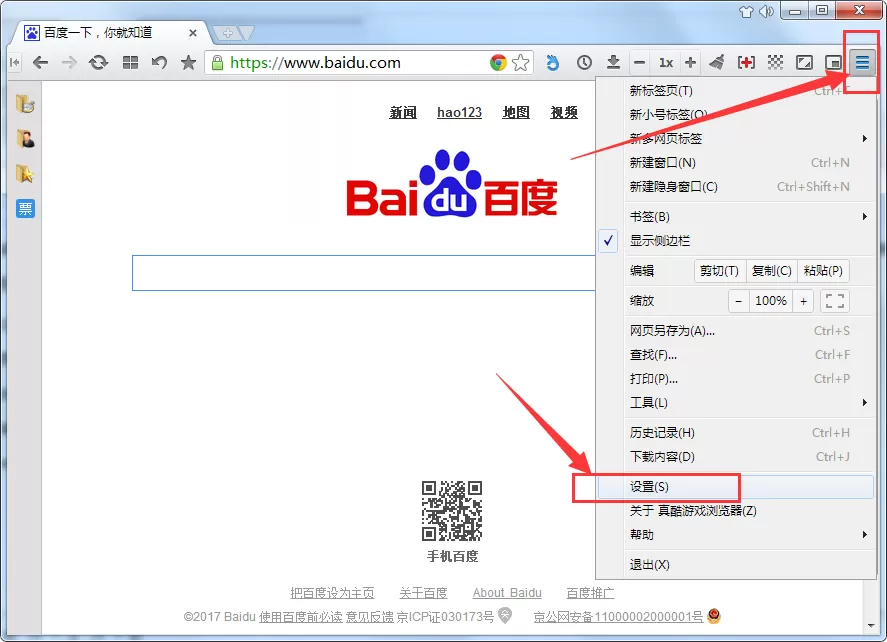
Task: Open favorites with the solid star icon
Action: coord(188,62)
